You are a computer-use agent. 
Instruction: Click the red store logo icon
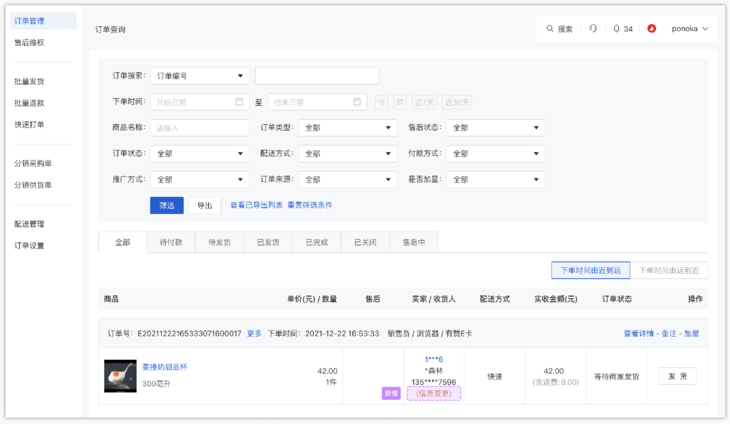[652, 29]
